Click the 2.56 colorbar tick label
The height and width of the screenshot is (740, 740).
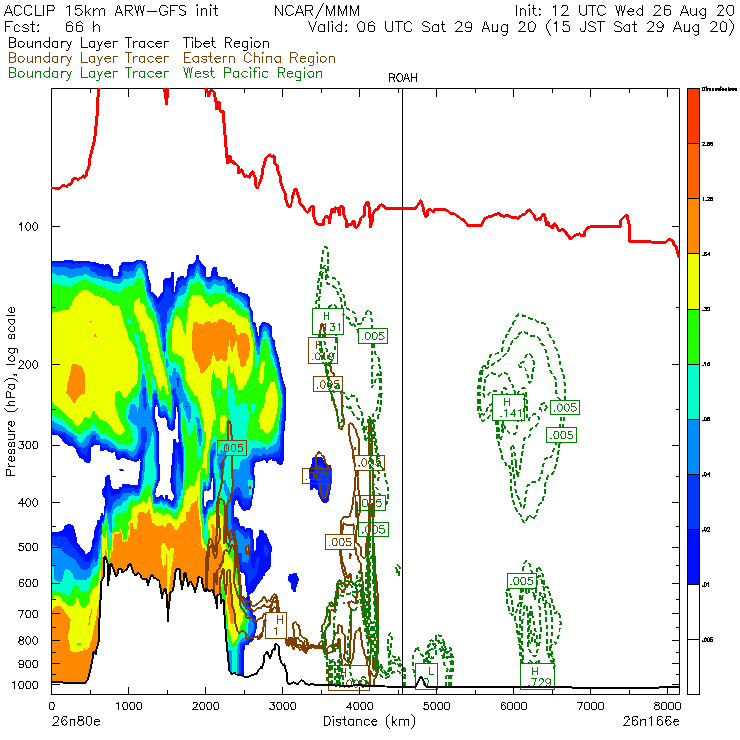pos(707,144)
